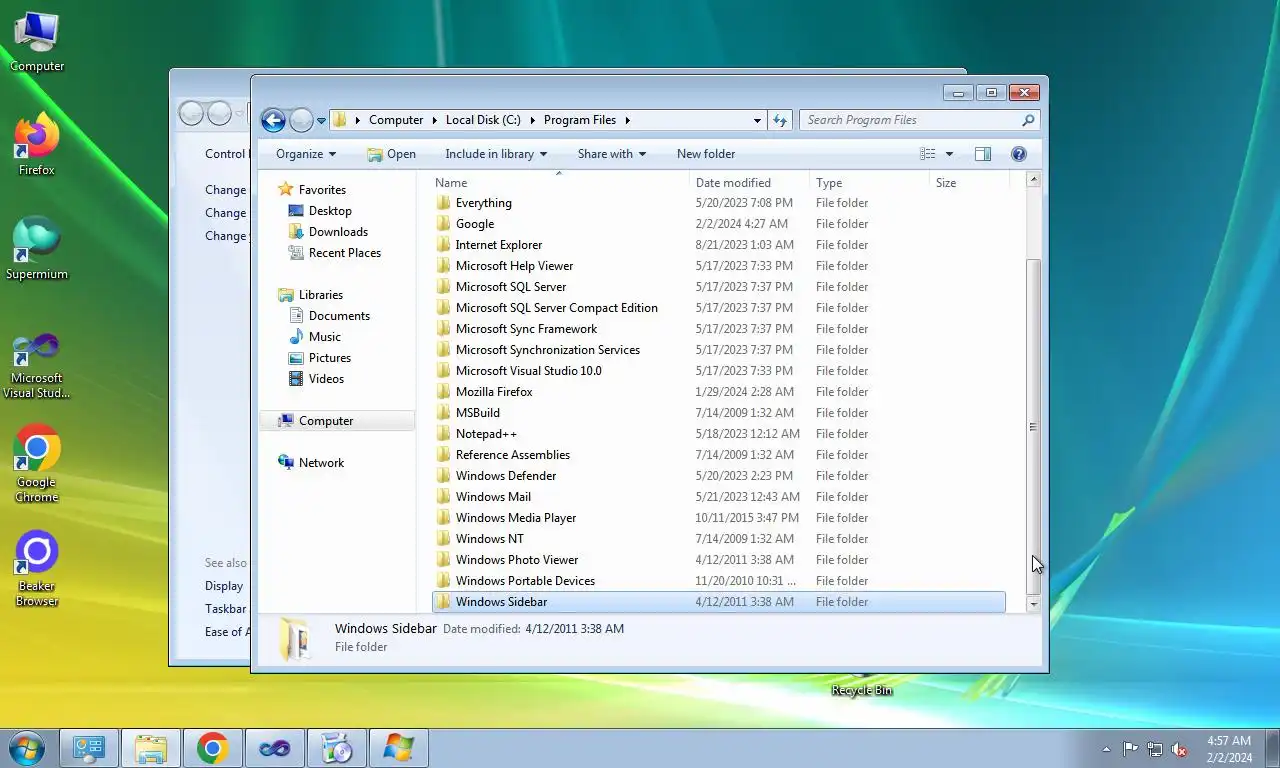Open the recent pages dropdown arrow
The height and width of the screenshot is (768, 1280).
click(x=321, y=121)
